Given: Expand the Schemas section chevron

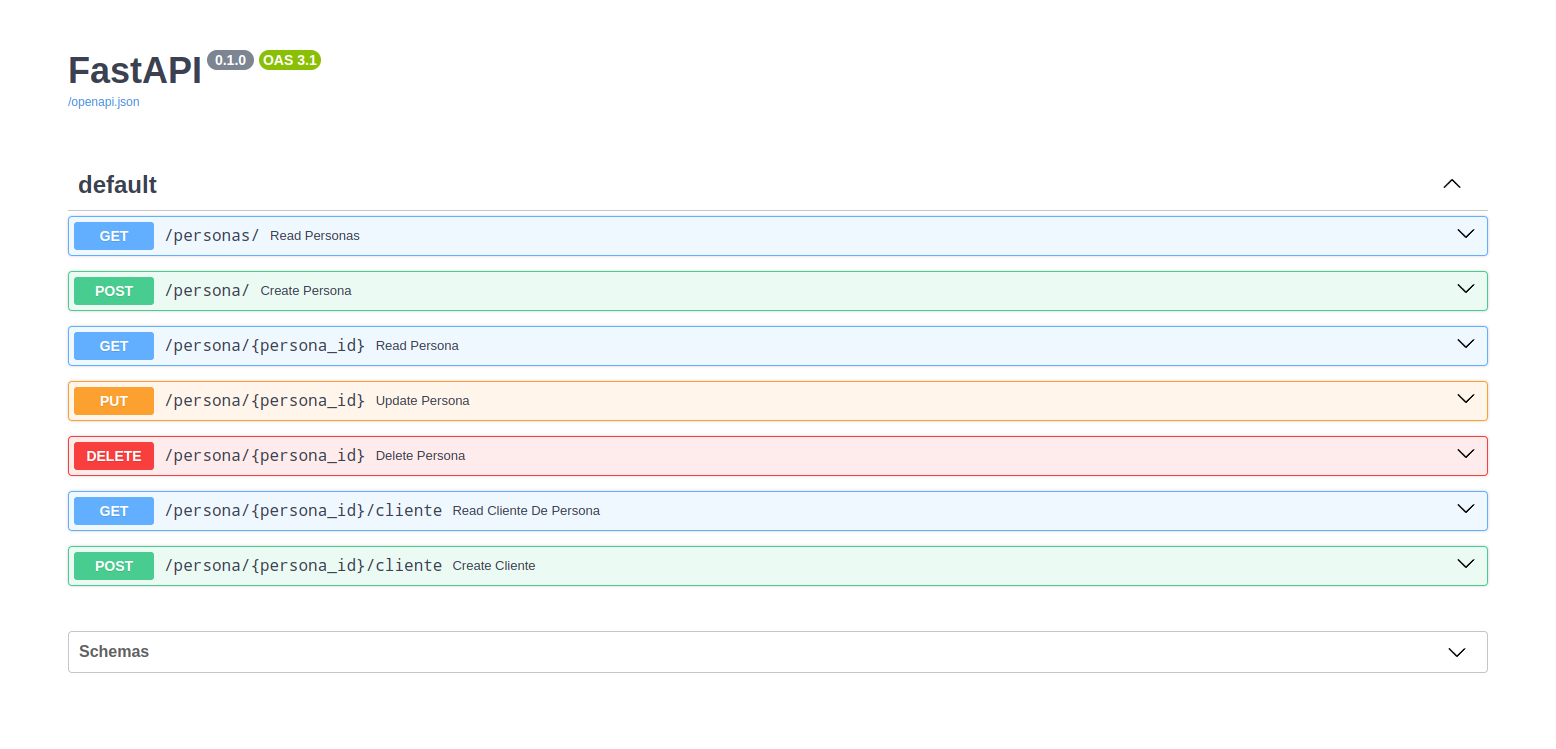Looking at the screenshot, I should coord(1457,652).
